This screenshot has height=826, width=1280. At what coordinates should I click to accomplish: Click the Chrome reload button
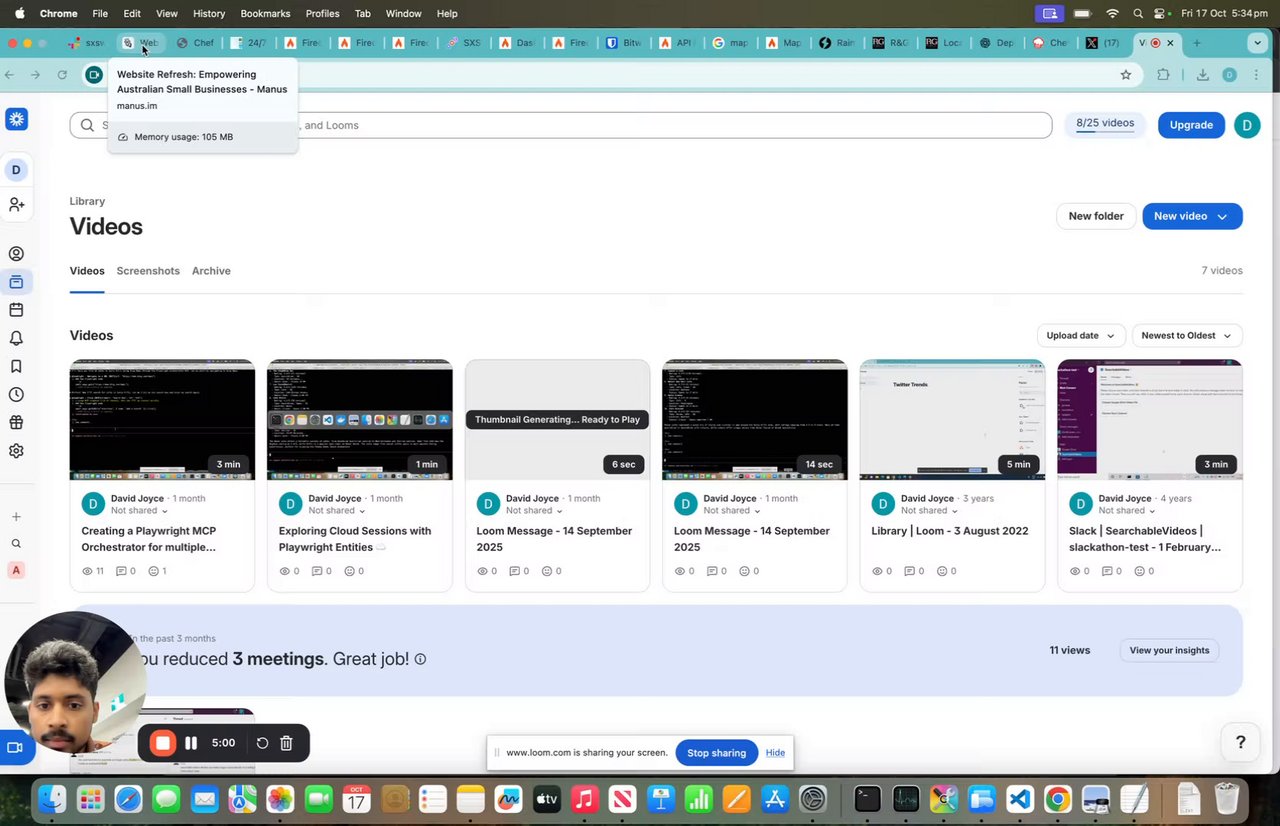coord(62,75)
